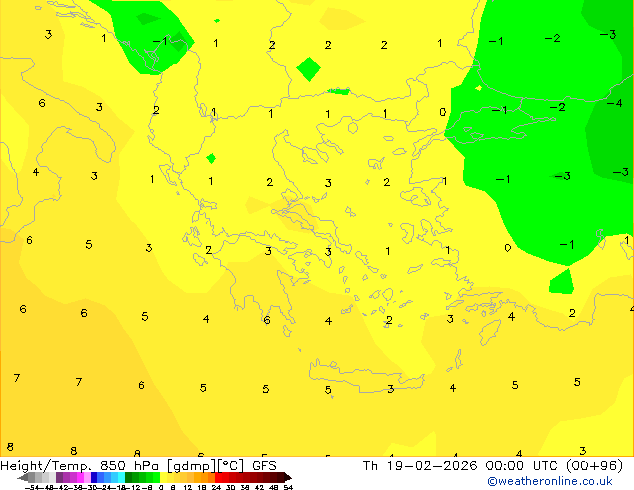Image resolution: width=634 pixels, height=490 pixels.
Task: Open the weatheronline.co.uk link
Action: [x=550, y=481]
